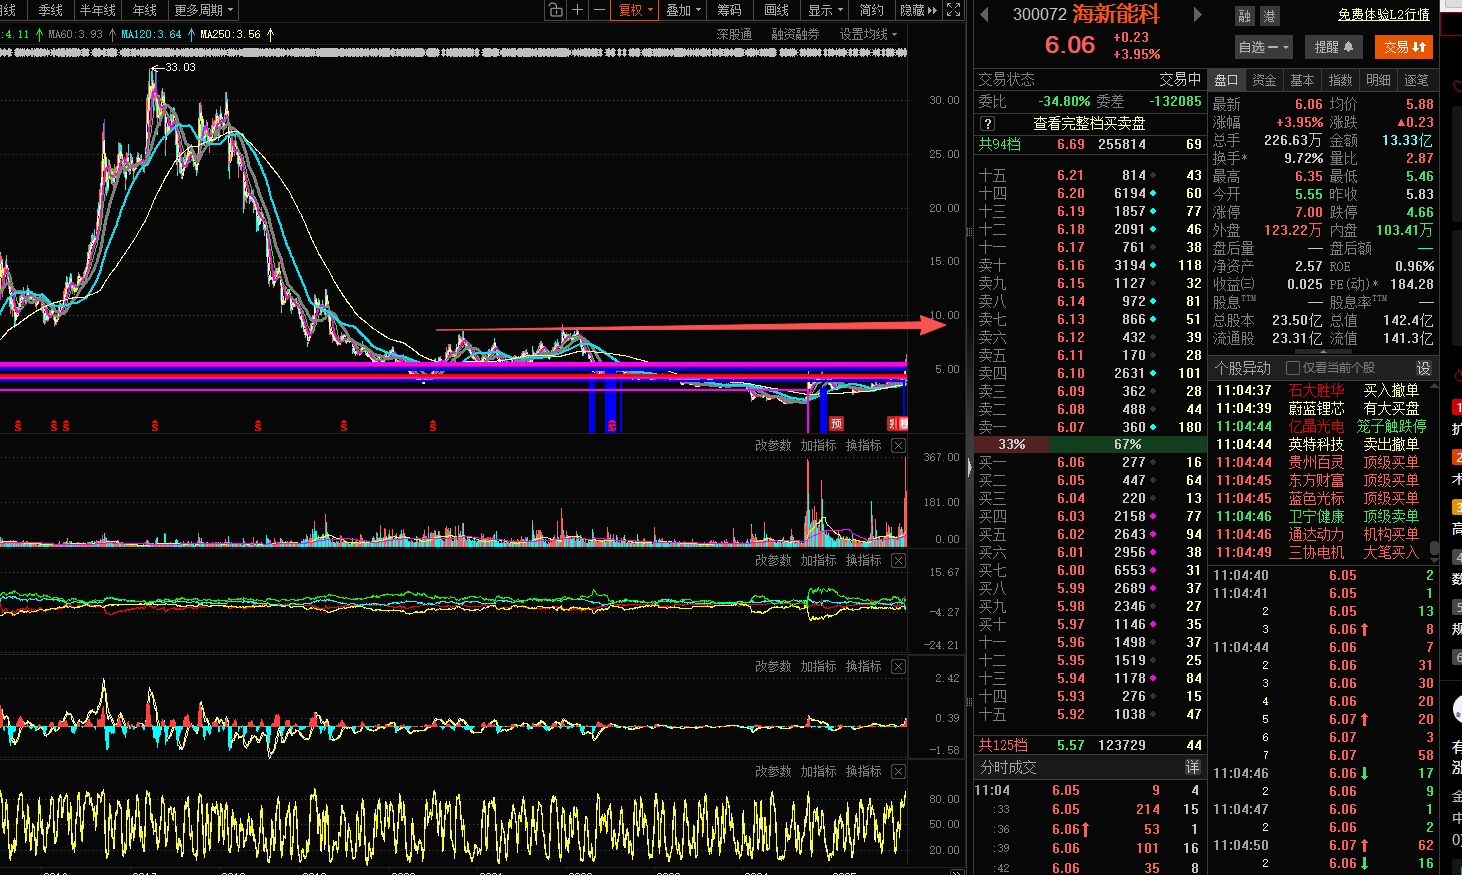This screenshot has height=875, width=1462.
Task: Click 查看完整档买卖盘 link
Action: 1089,124
